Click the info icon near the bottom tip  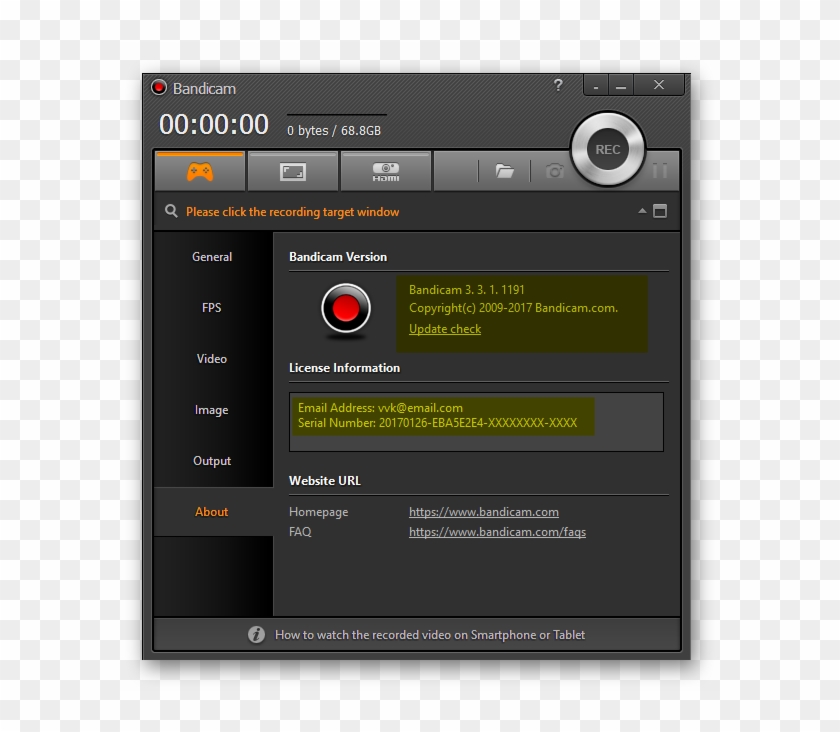point(258,634)
